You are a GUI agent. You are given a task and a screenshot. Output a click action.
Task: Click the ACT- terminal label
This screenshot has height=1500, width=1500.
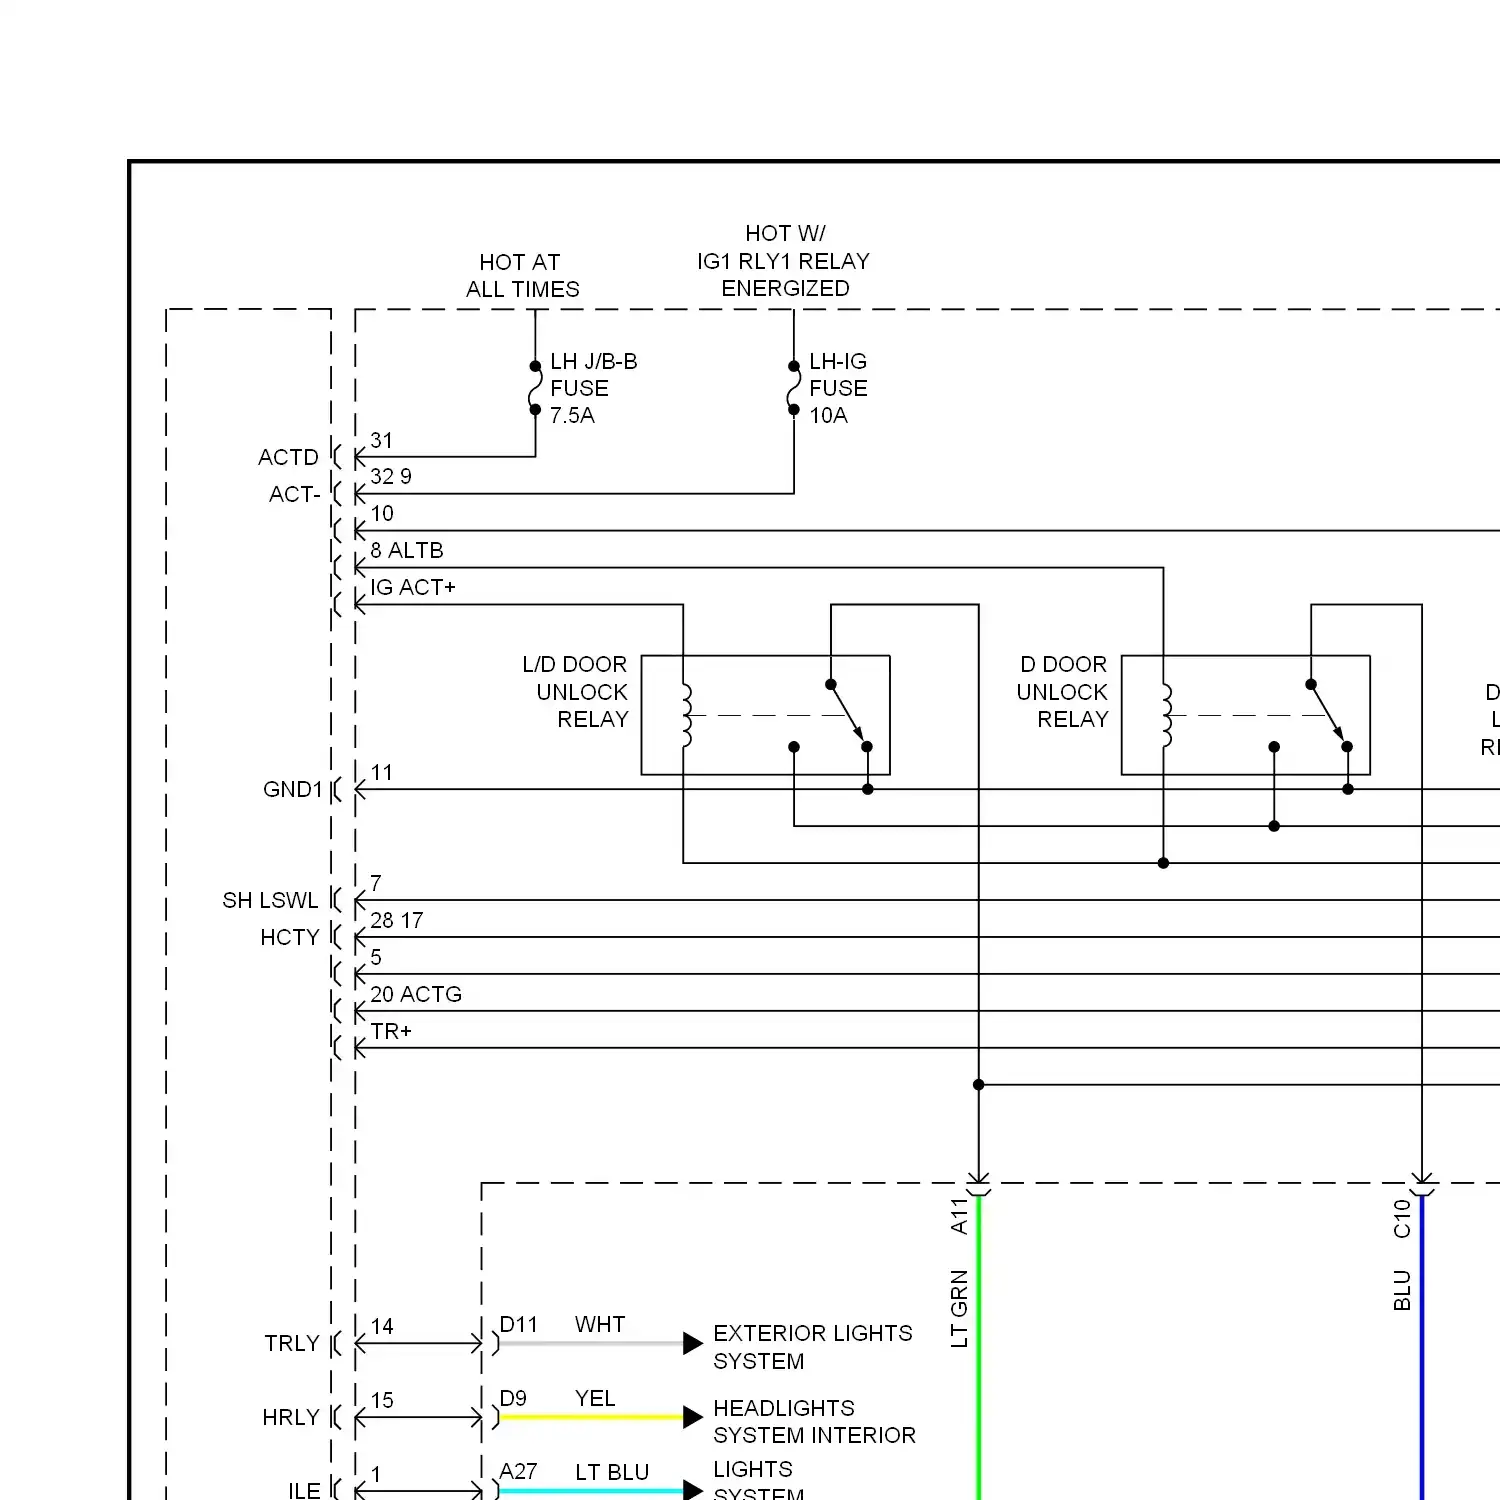(x=294, y=494)
